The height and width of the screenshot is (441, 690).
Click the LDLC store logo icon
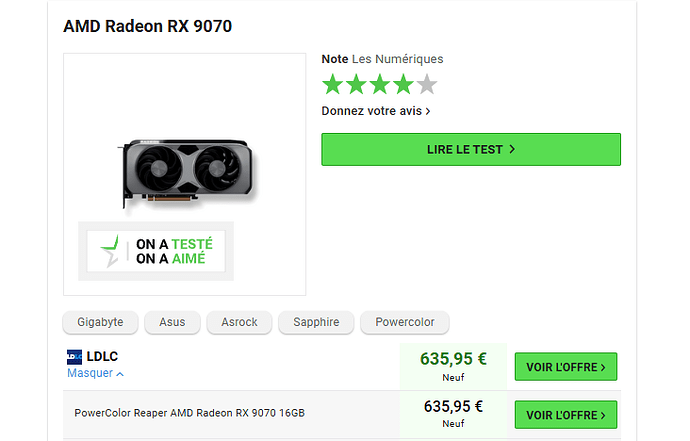coord(74,357)
